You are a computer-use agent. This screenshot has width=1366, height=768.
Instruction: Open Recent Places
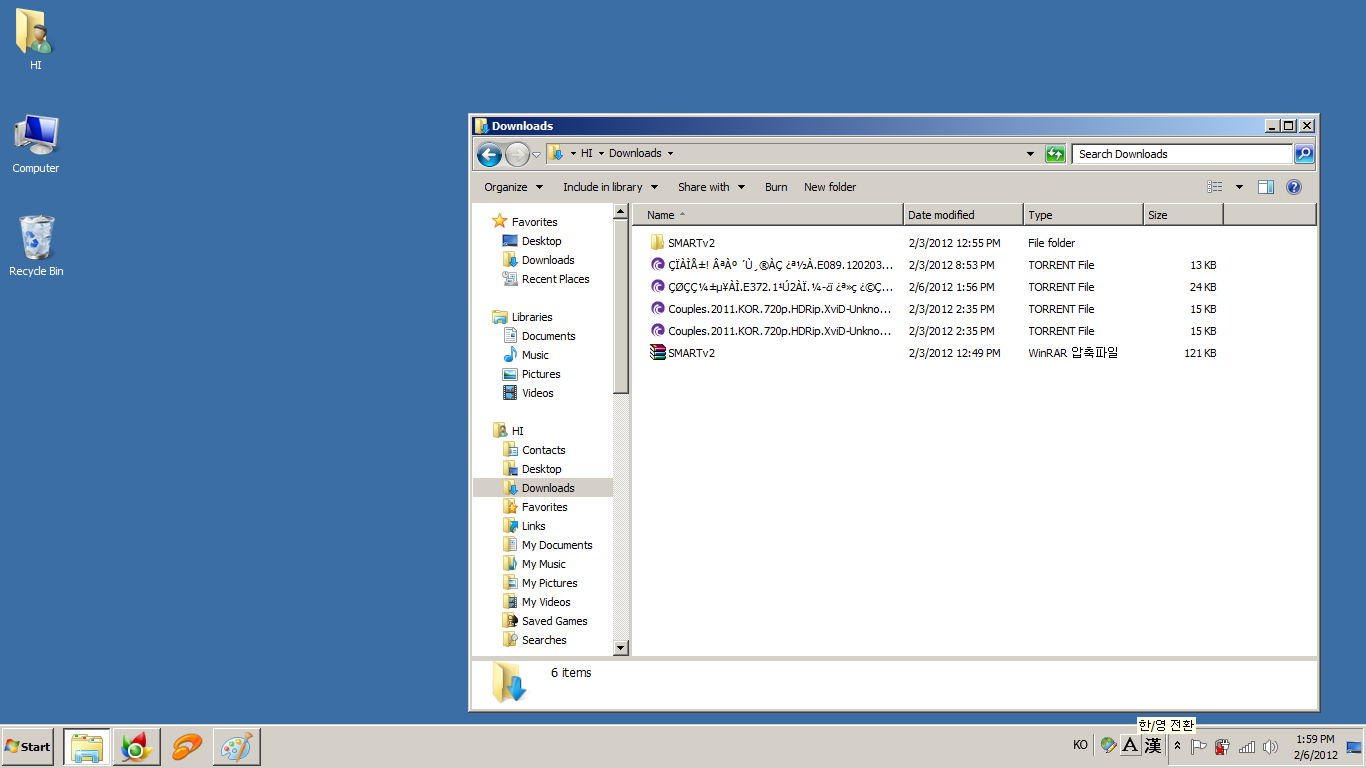tap(555, 279)
